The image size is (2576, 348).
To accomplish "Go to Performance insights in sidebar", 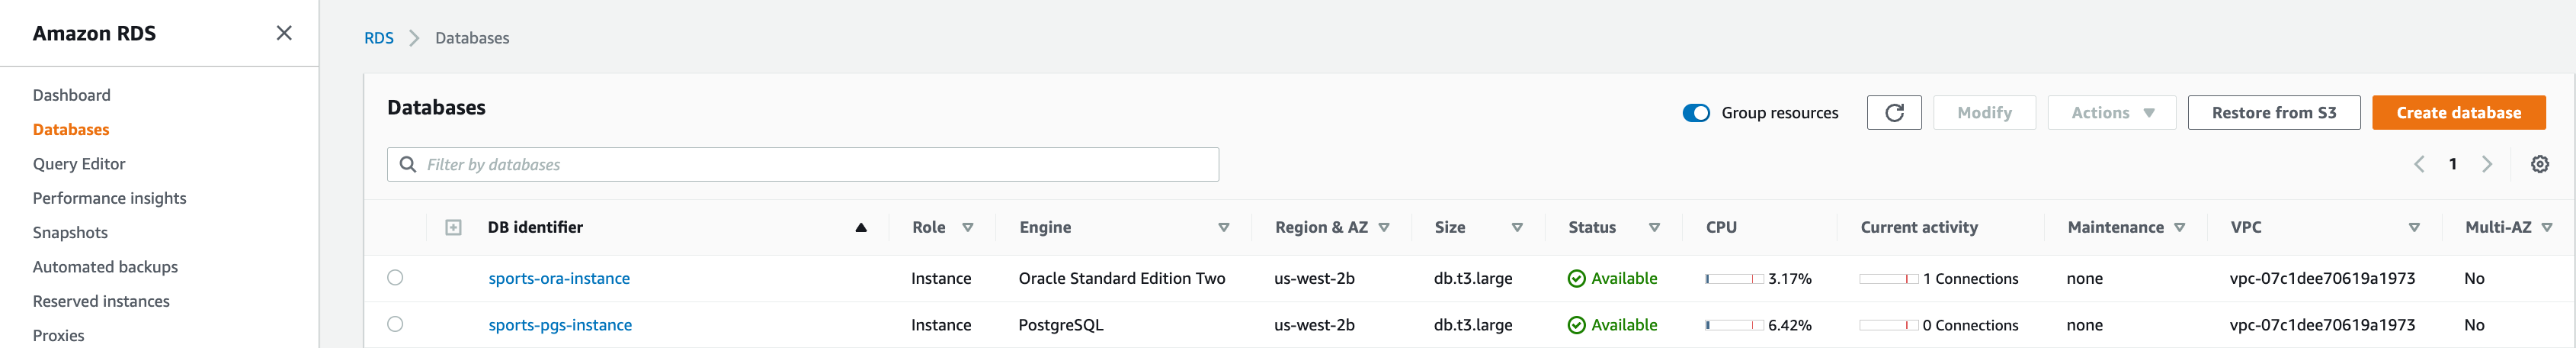I will pyautogui.click(x=109, y=198).
